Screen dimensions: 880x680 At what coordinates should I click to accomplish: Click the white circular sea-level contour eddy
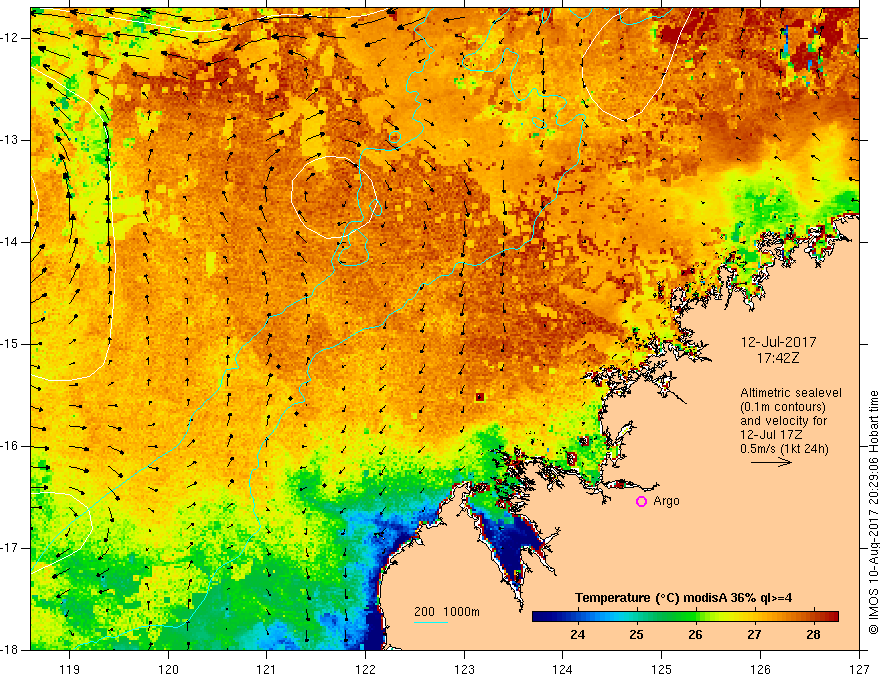pos(333,197)
